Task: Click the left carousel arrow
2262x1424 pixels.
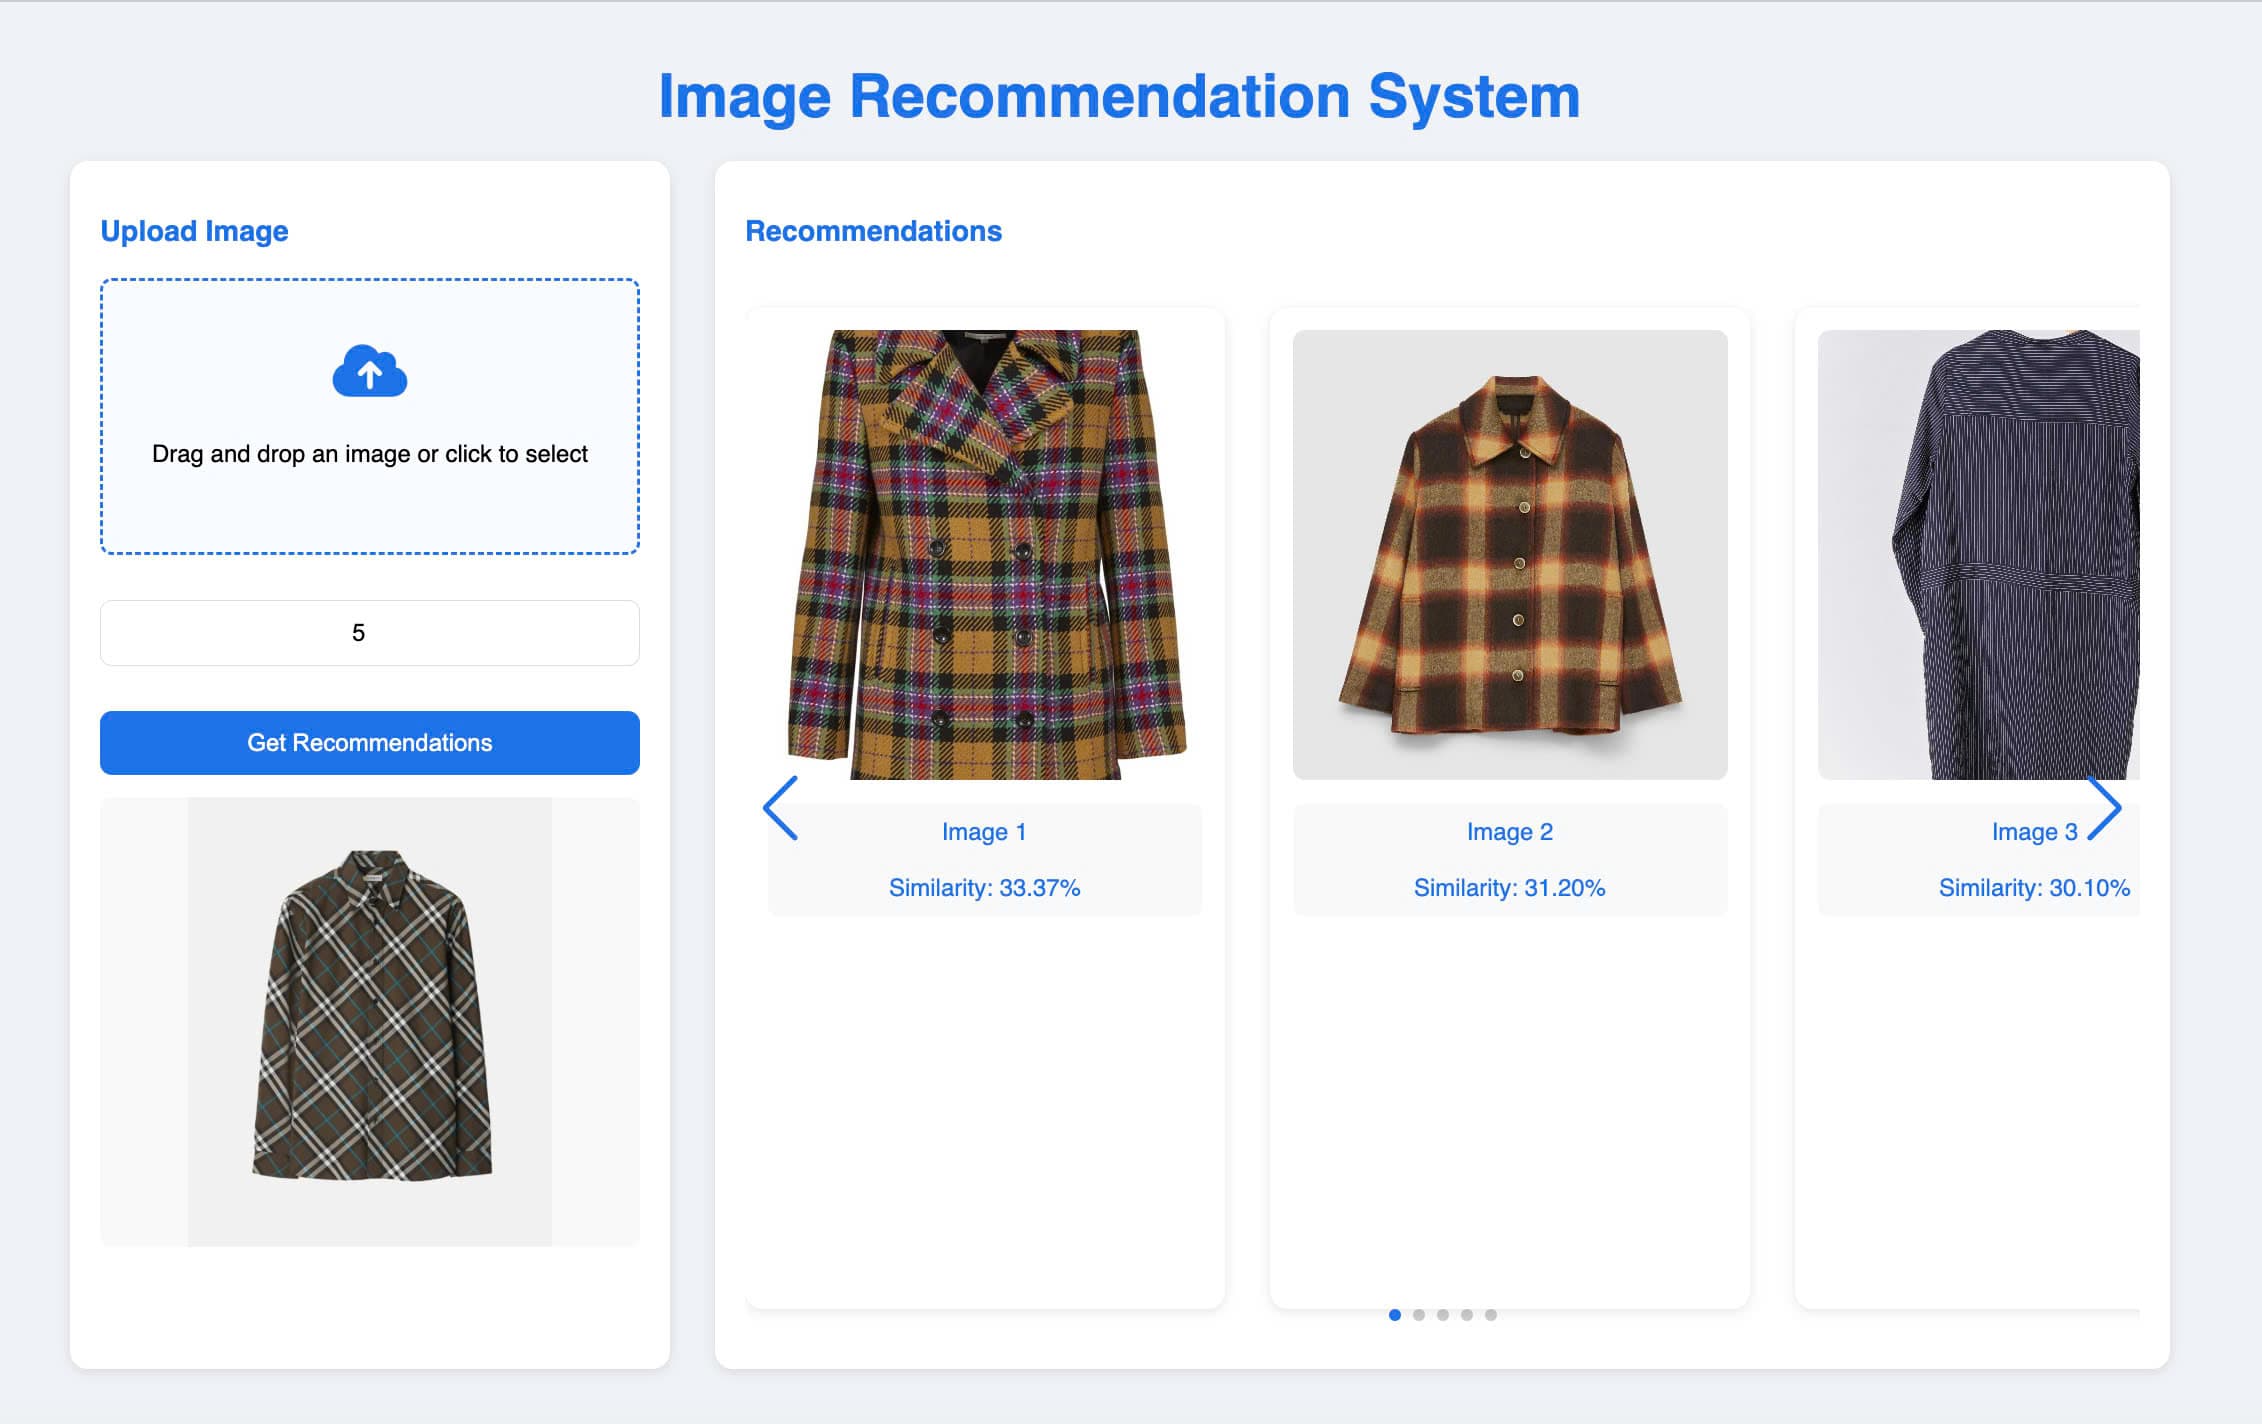Action: click(x=783, y=810)
